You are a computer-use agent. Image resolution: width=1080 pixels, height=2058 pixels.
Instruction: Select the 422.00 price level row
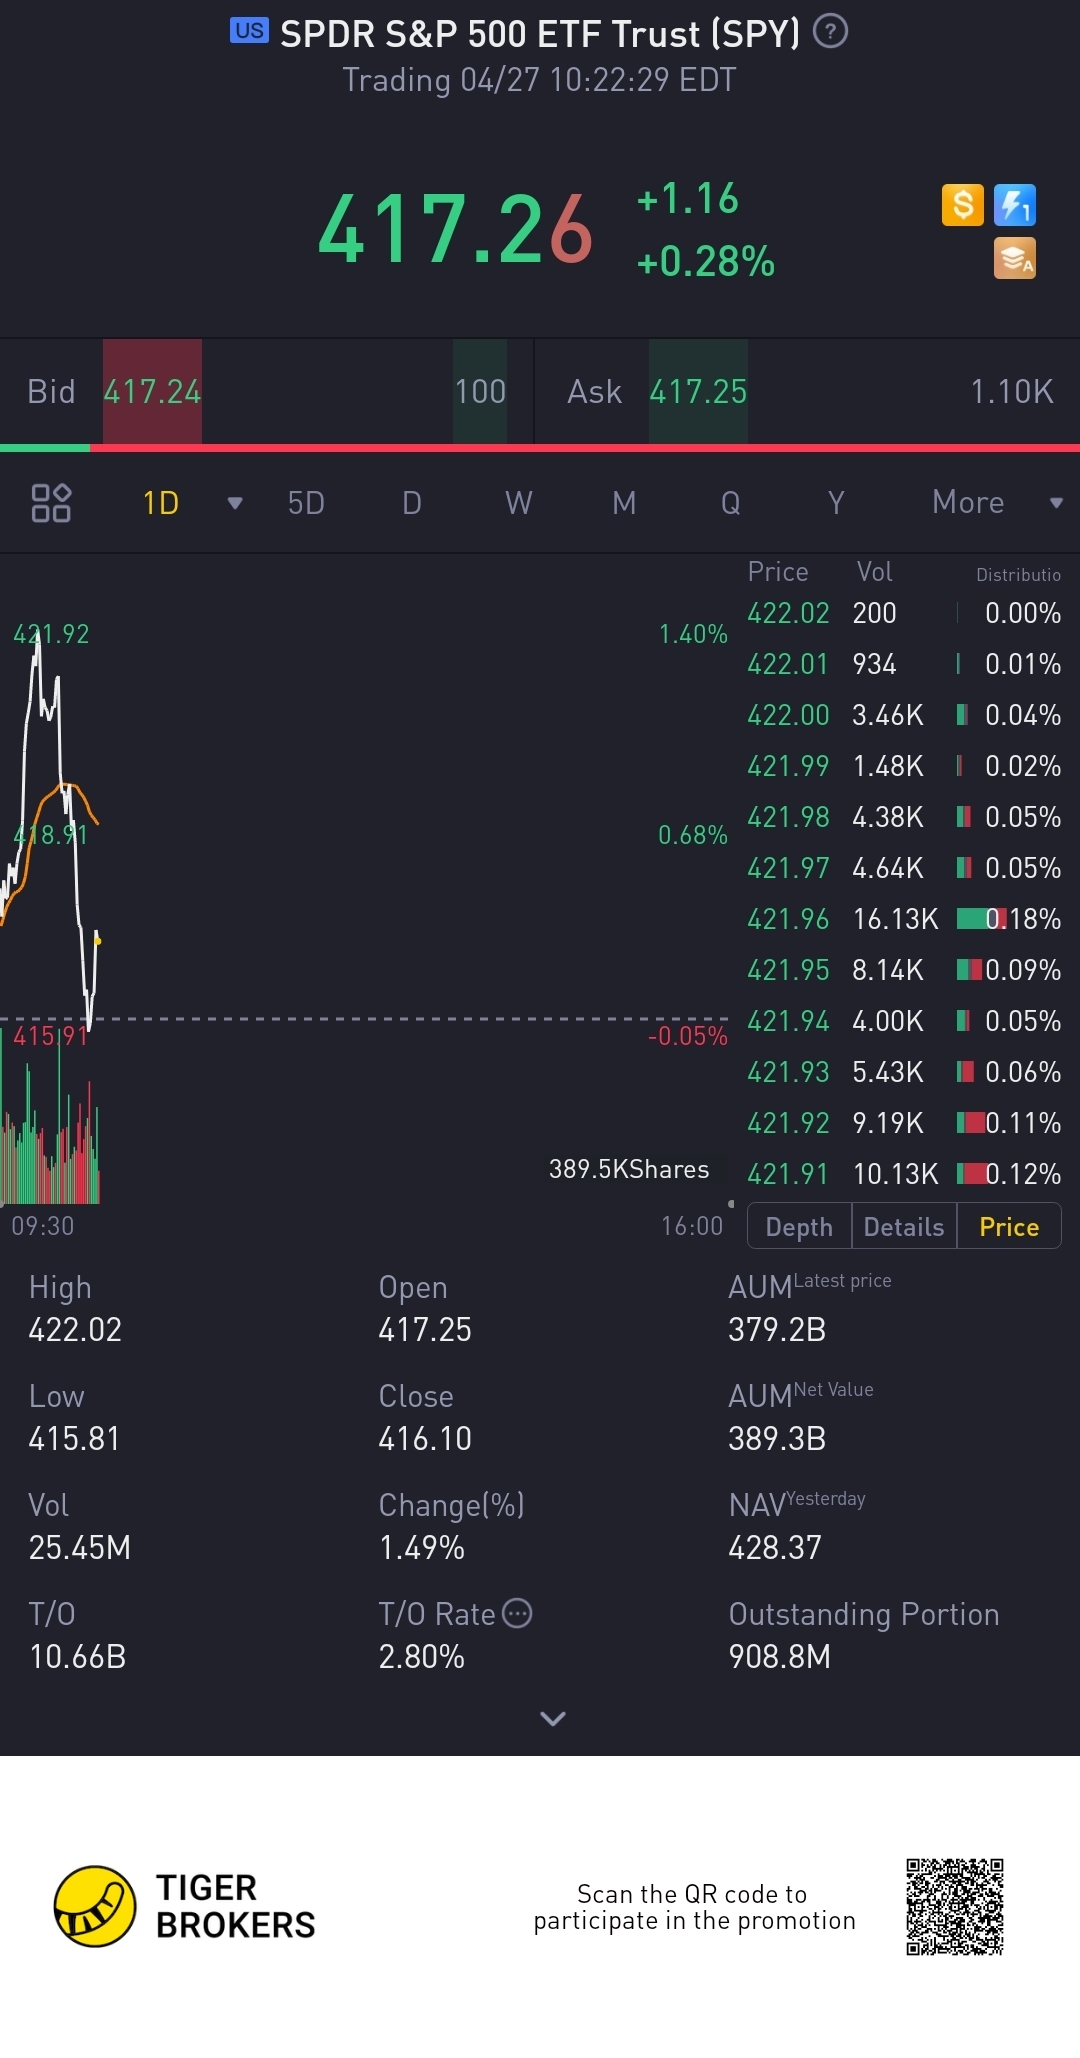[904, 715]
